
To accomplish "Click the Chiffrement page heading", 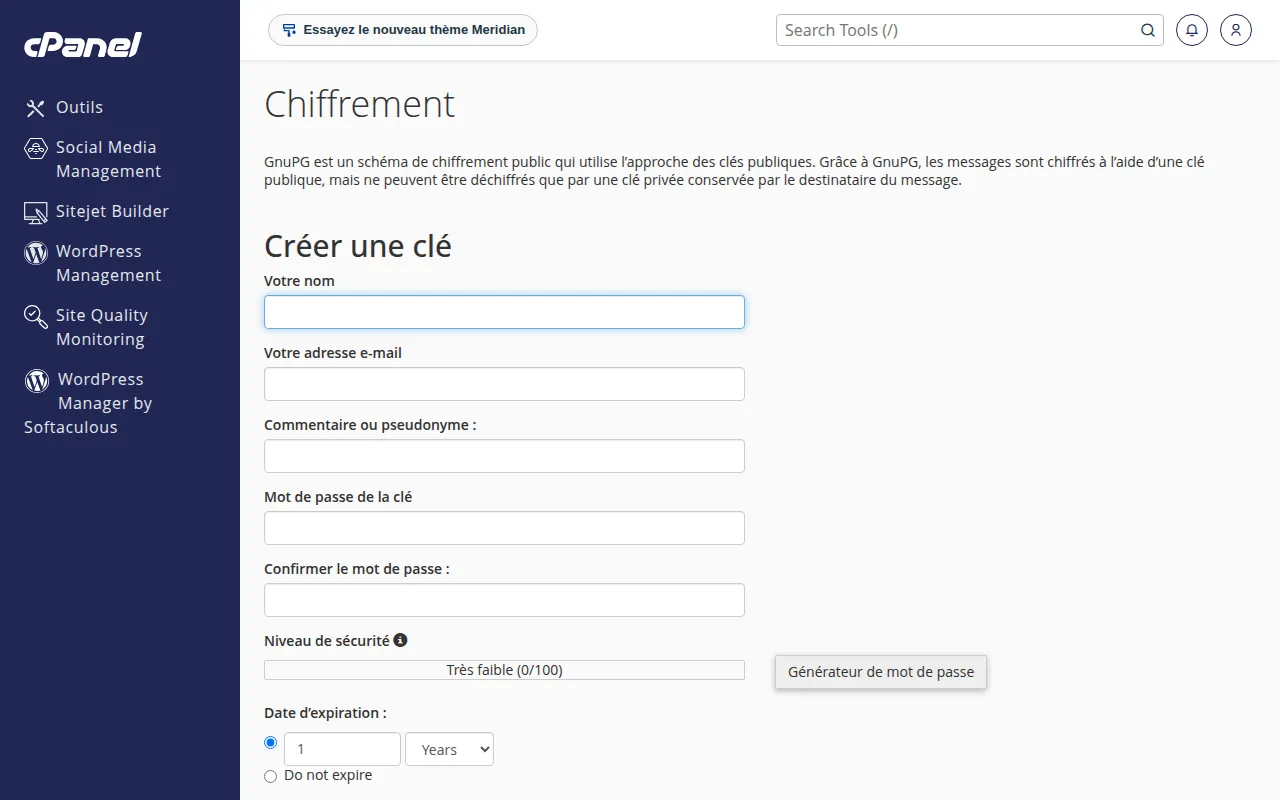I will pyautogui.click(x=359, y=104).
